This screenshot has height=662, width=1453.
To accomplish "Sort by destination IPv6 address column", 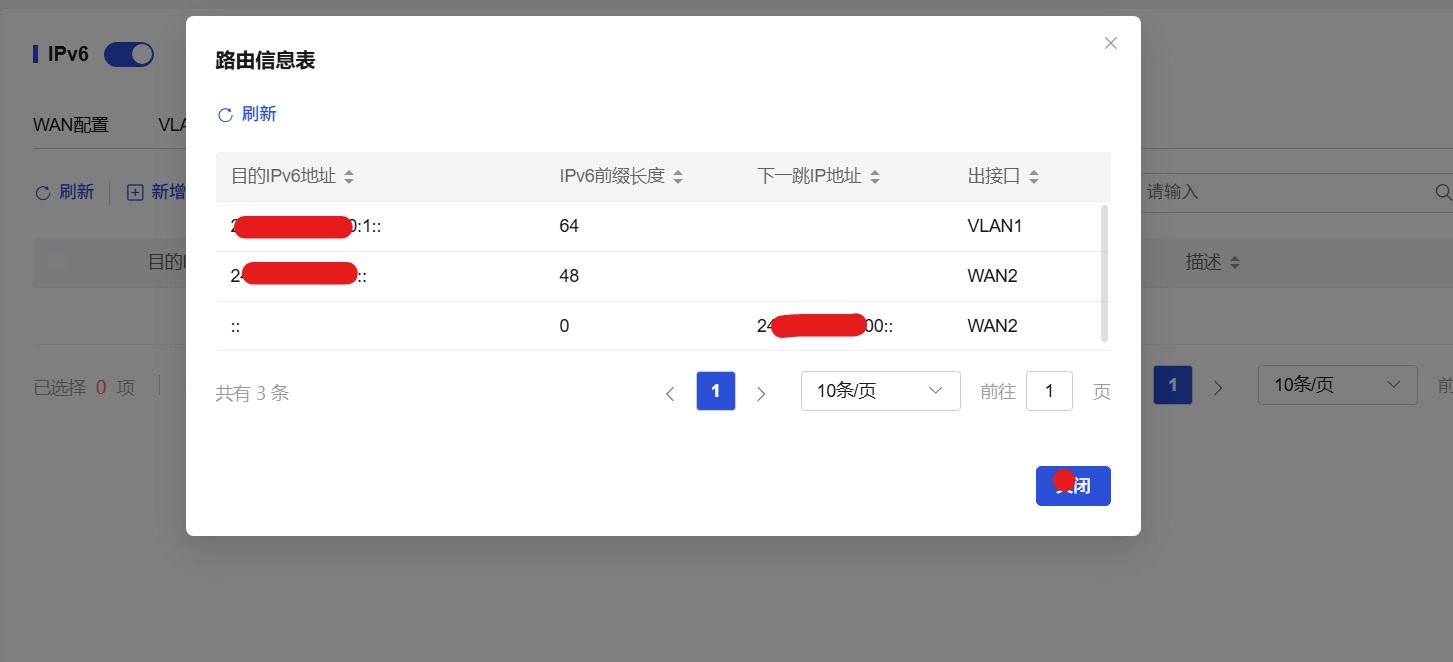I will click(x=348, y=177).
